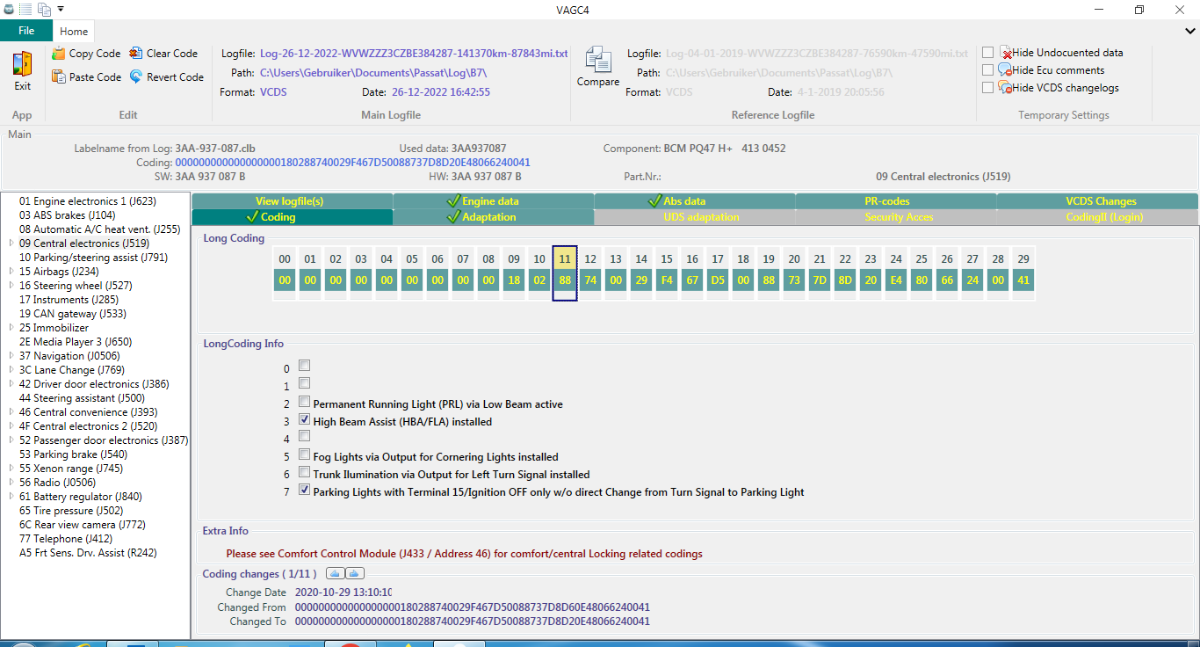Screen dimensions: 1200x647
Task: Select 6C Rear view camera module
Action: point(82,524)
